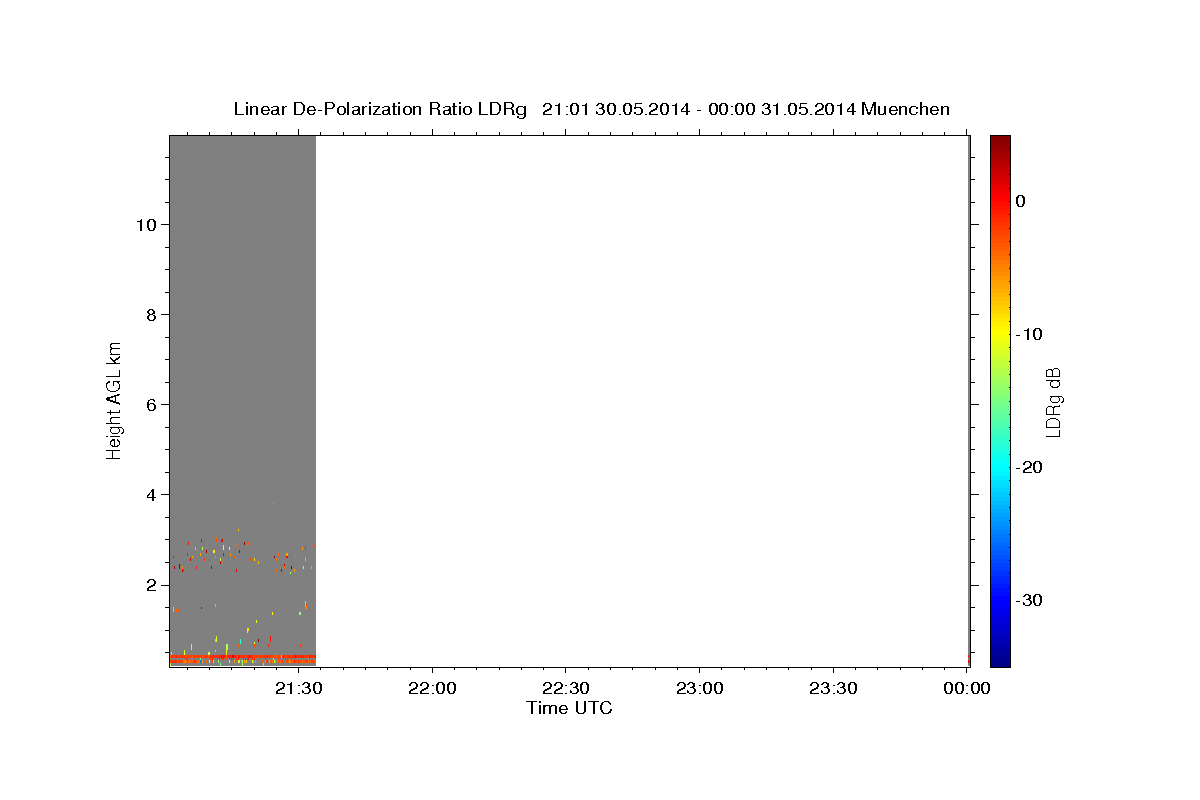Click the 00:00 time tick label
1200x800 pixels.
point(966,688)
